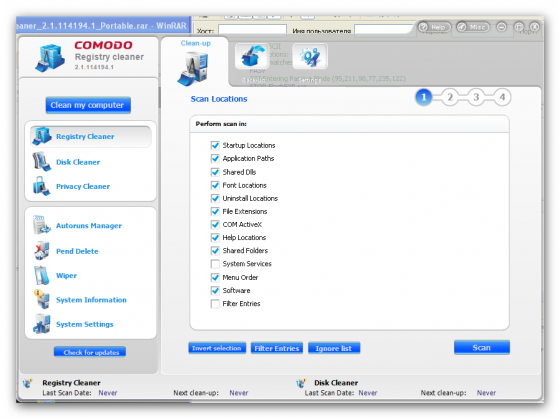
Task: Click the Ignore list button
Action: pos(334,348)
